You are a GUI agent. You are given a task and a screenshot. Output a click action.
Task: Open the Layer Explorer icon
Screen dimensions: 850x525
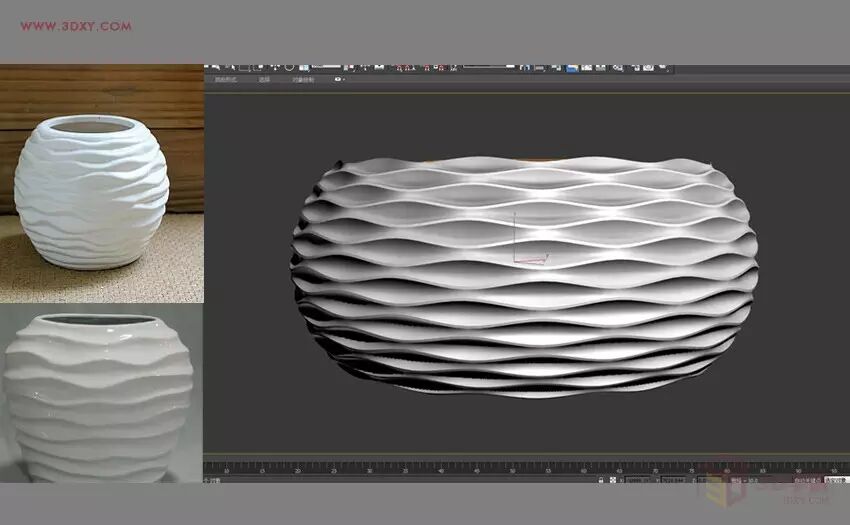[556, 67]
